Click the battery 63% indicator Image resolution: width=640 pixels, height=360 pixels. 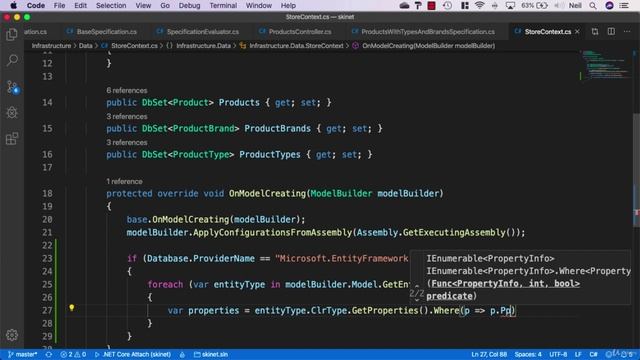(x=534, y=5)
